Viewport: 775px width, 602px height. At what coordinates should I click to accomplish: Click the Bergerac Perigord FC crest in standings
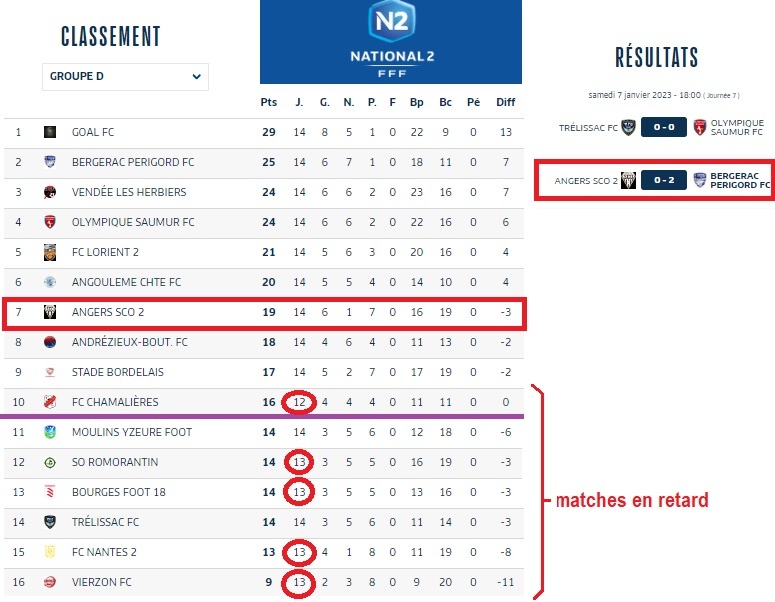click(x=50, y=162)
